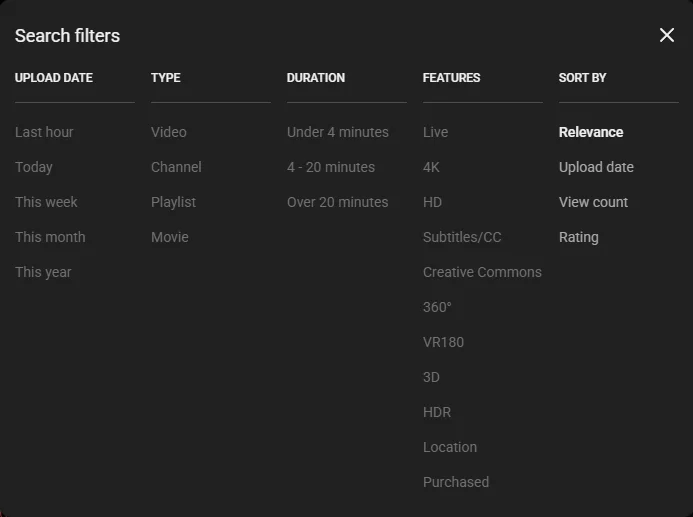The image size is (693, 517).
Task: Select 4 - 20 minutes duration
Action: (331, 167)
